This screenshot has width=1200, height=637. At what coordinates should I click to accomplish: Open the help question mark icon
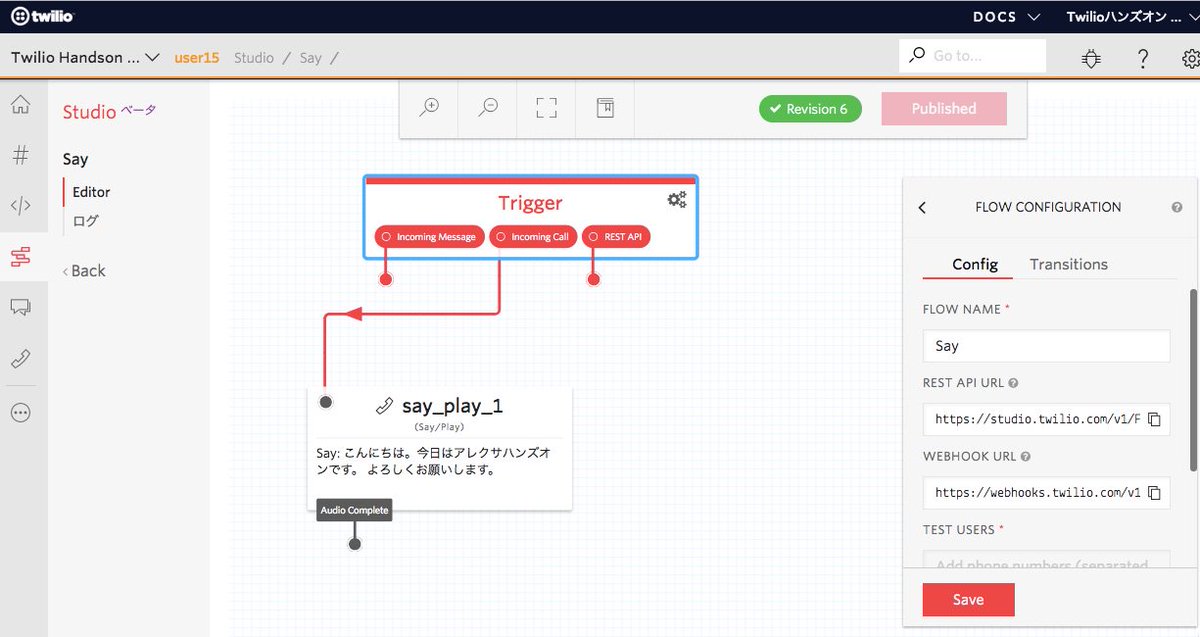tap(1143, 58)
